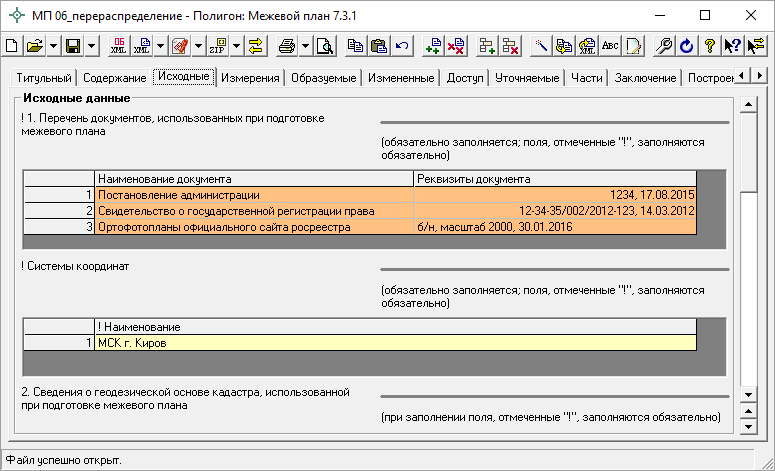Click the magic wand icon
This screenshot has width=775, height=471.
pos(541,46)
